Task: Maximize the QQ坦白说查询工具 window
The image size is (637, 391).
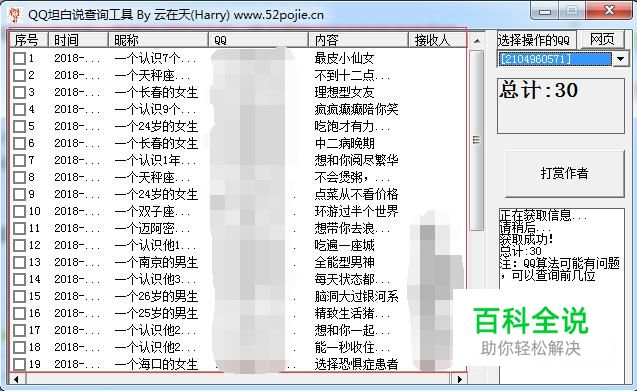Action: tap(572, 11)
